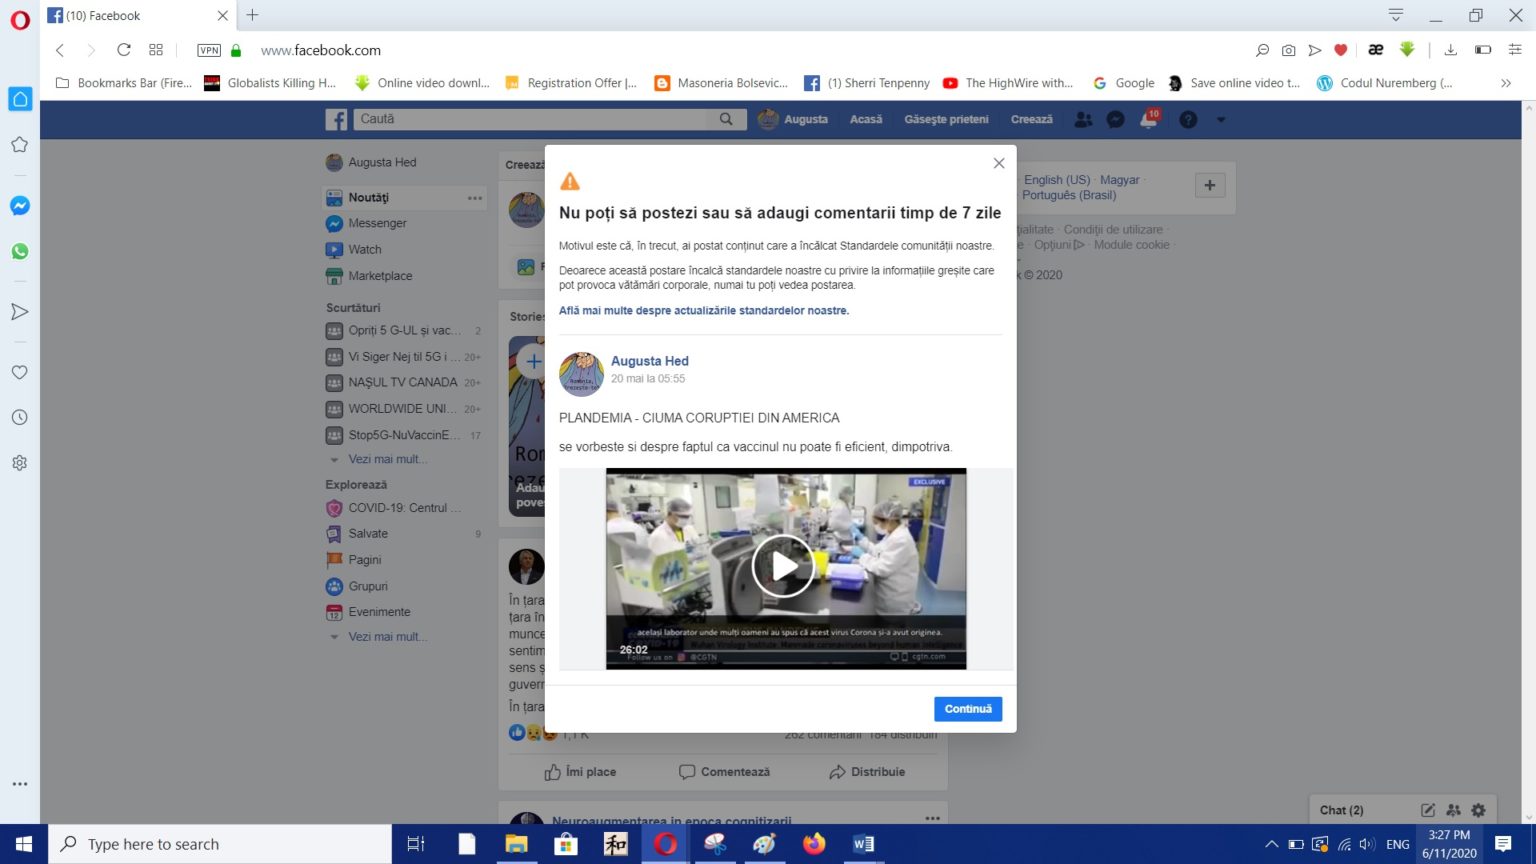Expand Vezi mai mult under Scurtături
The image size is (1536, 864).
point(386,459)
